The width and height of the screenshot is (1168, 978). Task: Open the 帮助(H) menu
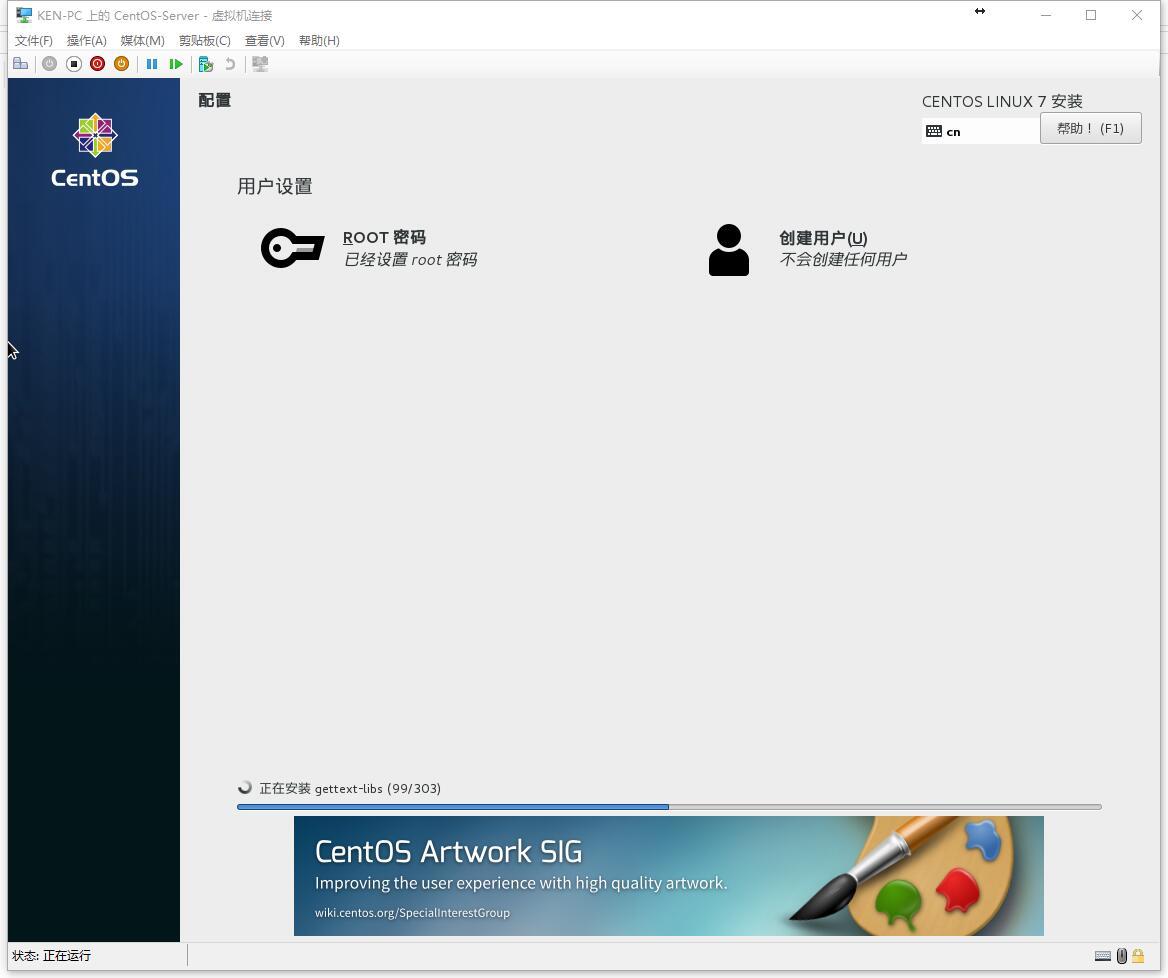point(319,40)
